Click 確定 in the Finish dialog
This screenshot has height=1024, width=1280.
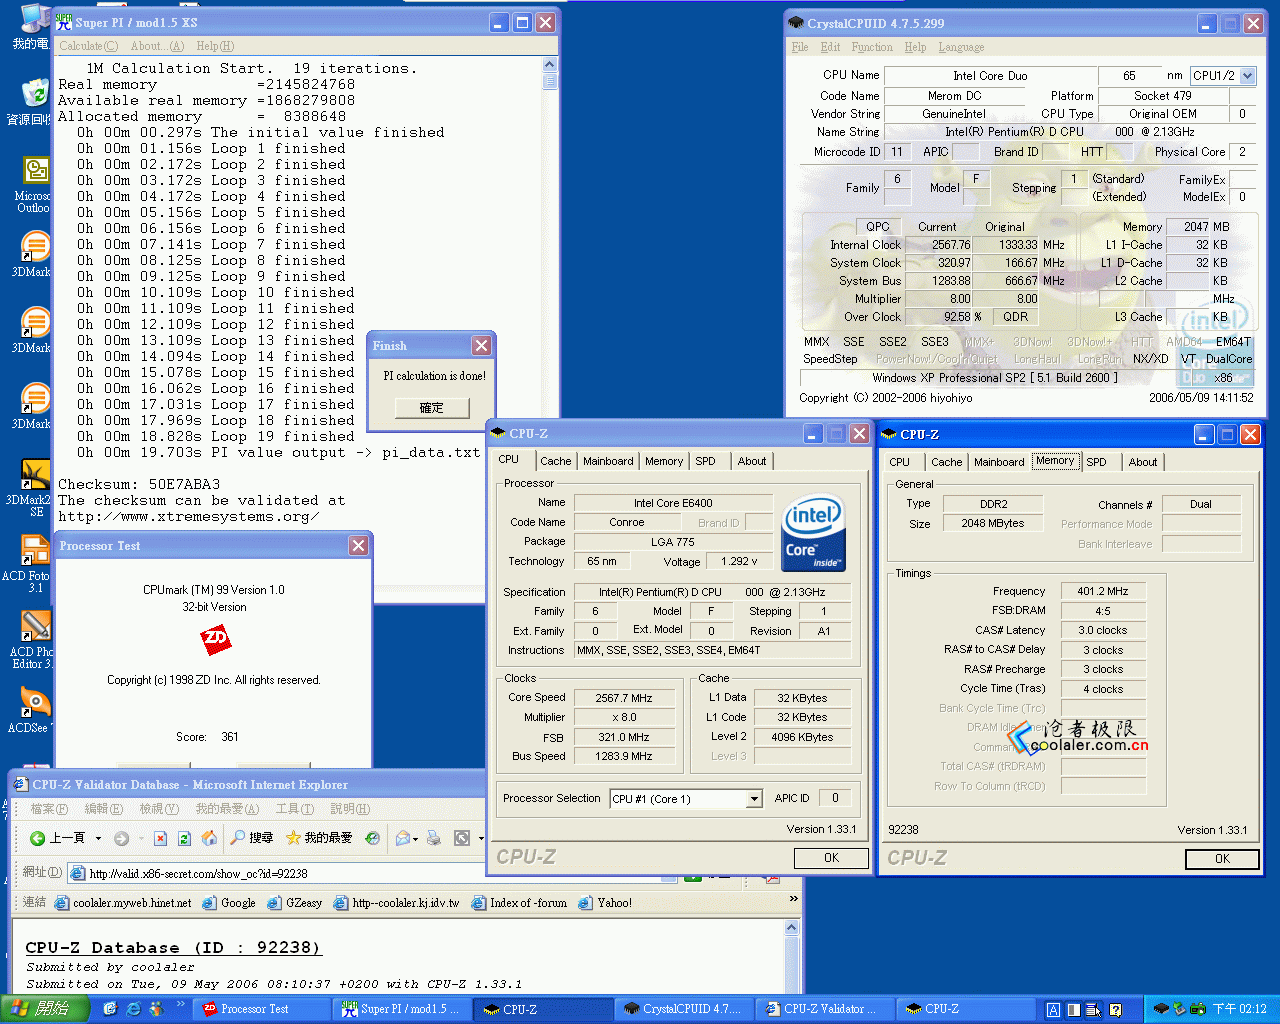tap(431, 408)
